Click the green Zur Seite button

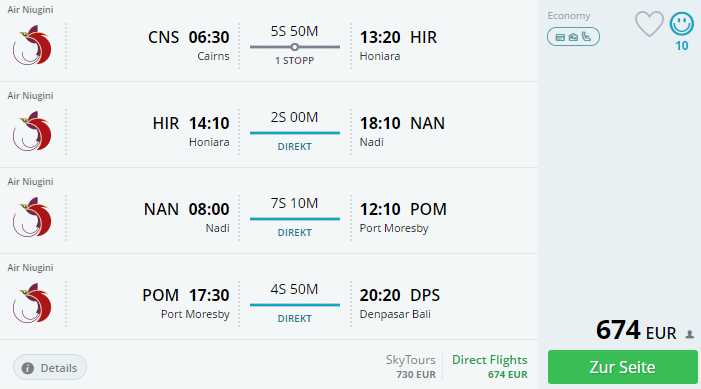click(622, 367)
